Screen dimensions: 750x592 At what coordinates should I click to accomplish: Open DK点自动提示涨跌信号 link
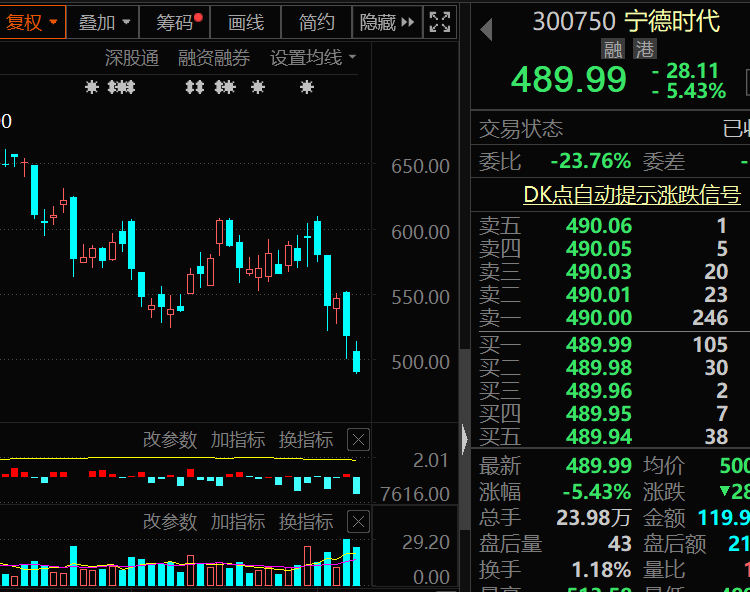(632, 195)
